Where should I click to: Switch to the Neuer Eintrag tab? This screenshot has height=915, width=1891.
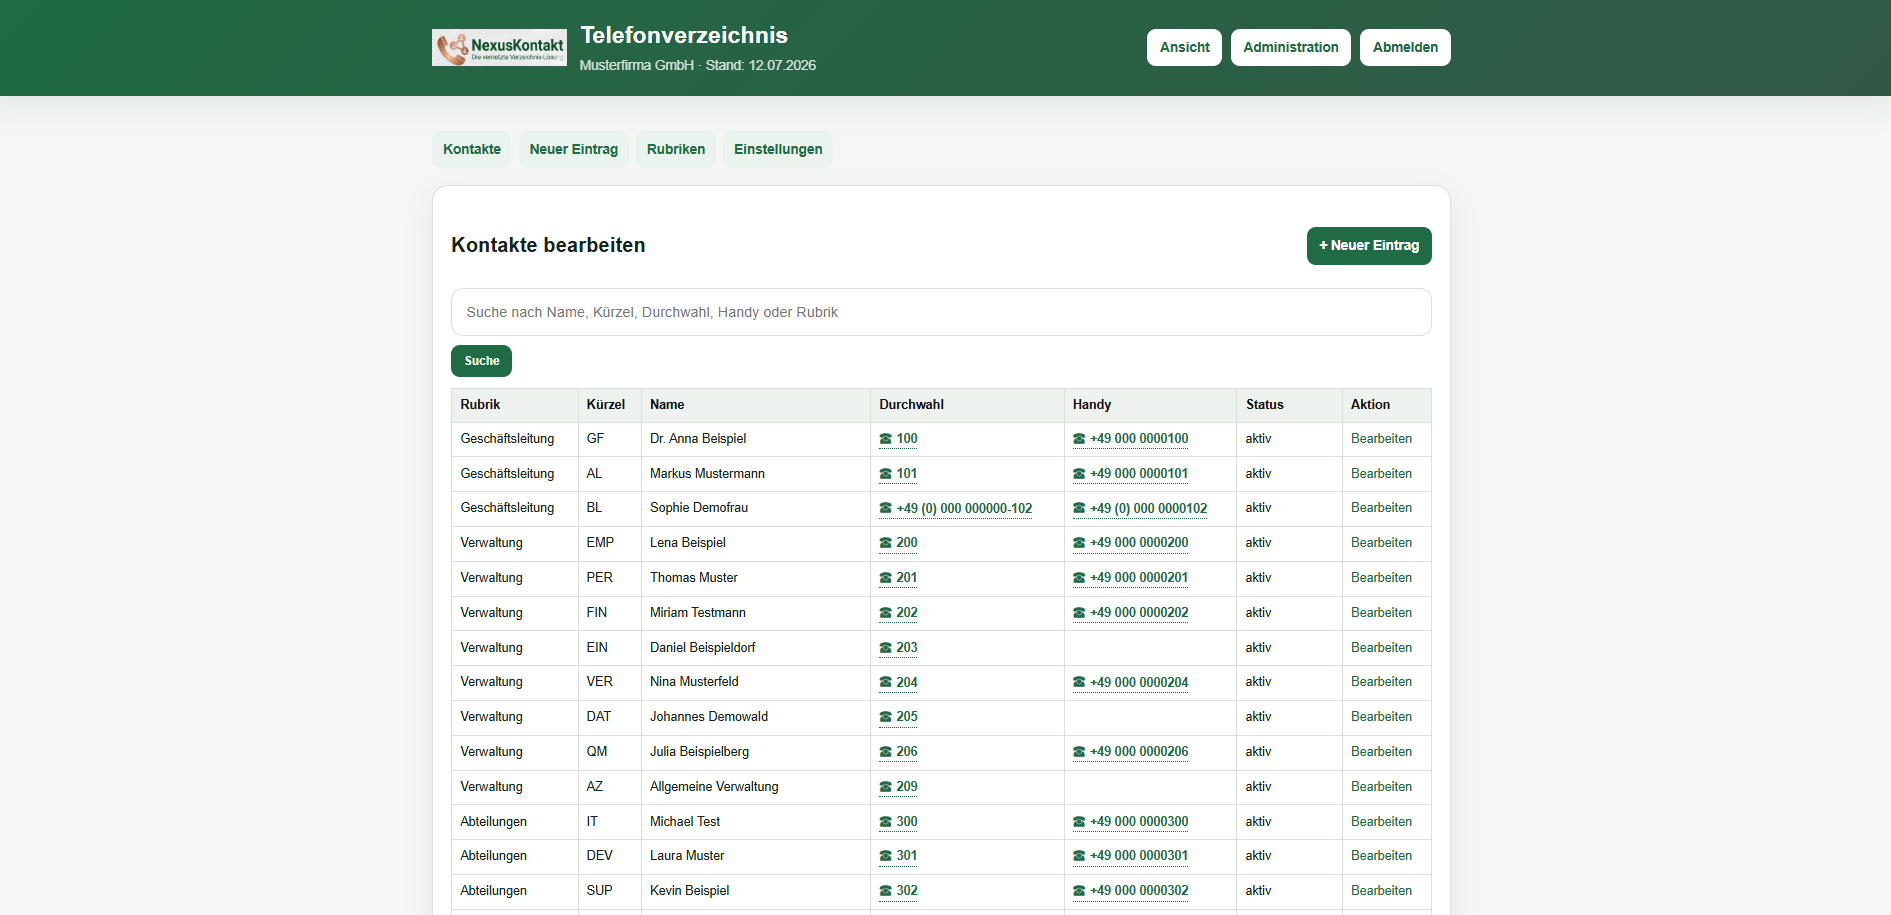(x=574, y=149)
